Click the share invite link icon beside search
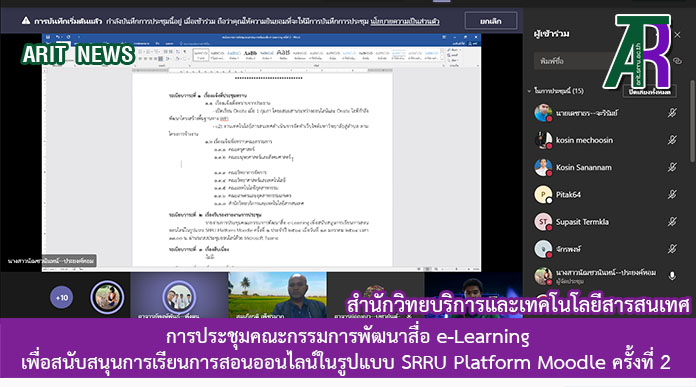The height and width of the screenshot is (387, 696). pos(677,61)
